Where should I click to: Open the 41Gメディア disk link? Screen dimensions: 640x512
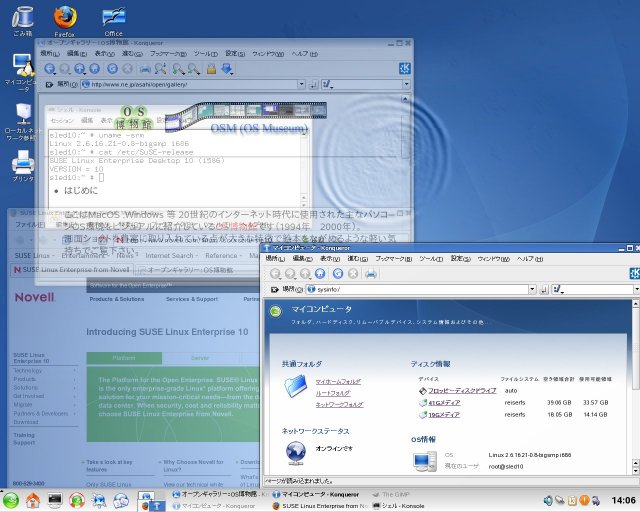pyautogui.click(x=444, y=403)
